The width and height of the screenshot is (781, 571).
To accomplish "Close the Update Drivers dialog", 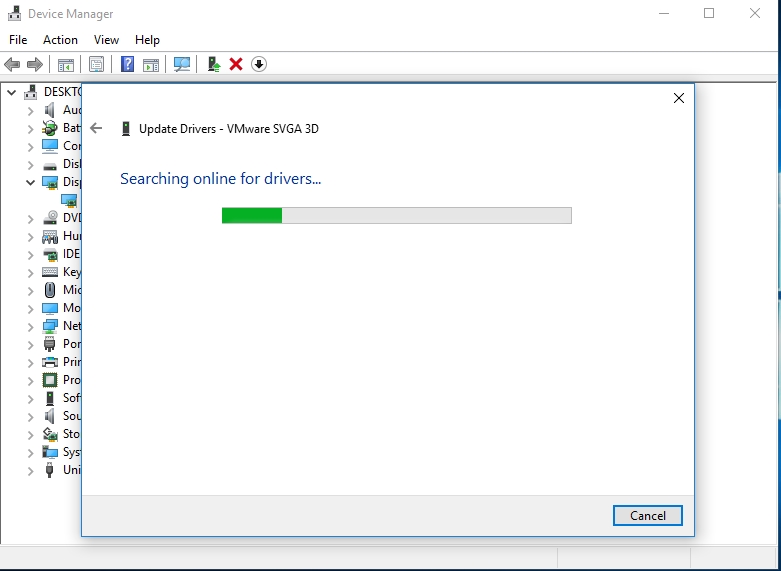I will (678, 98).
